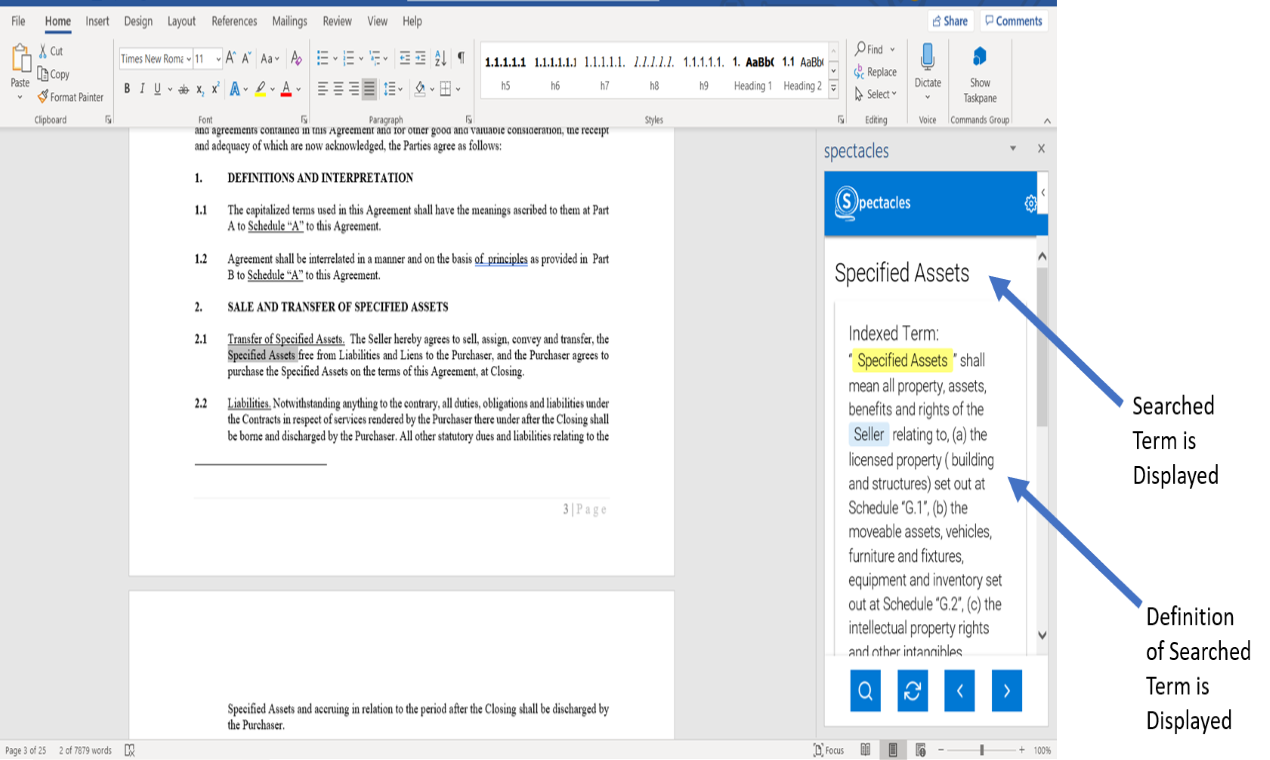
Task: Increase font size with grow font icon
Action: (231, 58)
